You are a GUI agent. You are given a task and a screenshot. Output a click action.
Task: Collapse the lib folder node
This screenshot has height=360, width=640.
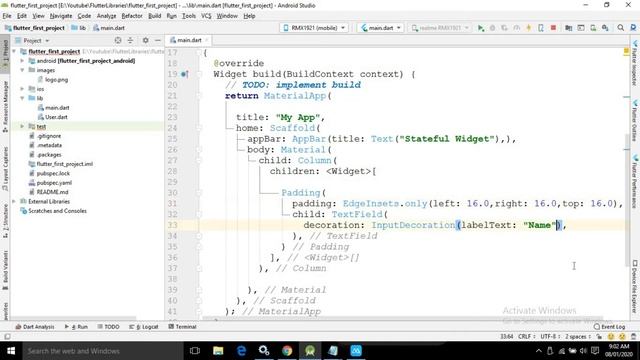tap(22, 98)
